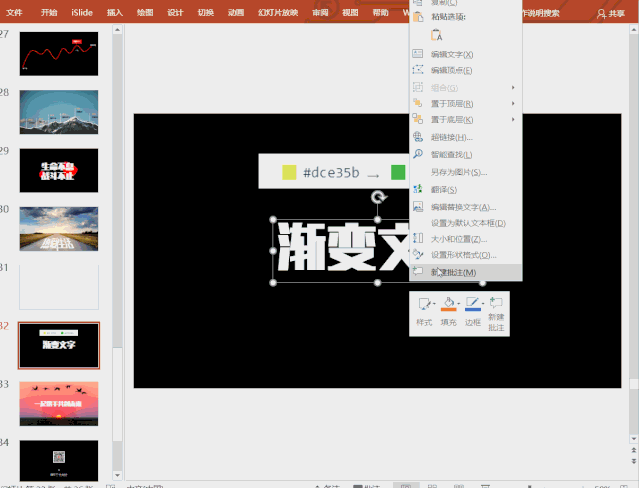Open Format Shape (设置形状格式) entry

[x=465, y=255]
